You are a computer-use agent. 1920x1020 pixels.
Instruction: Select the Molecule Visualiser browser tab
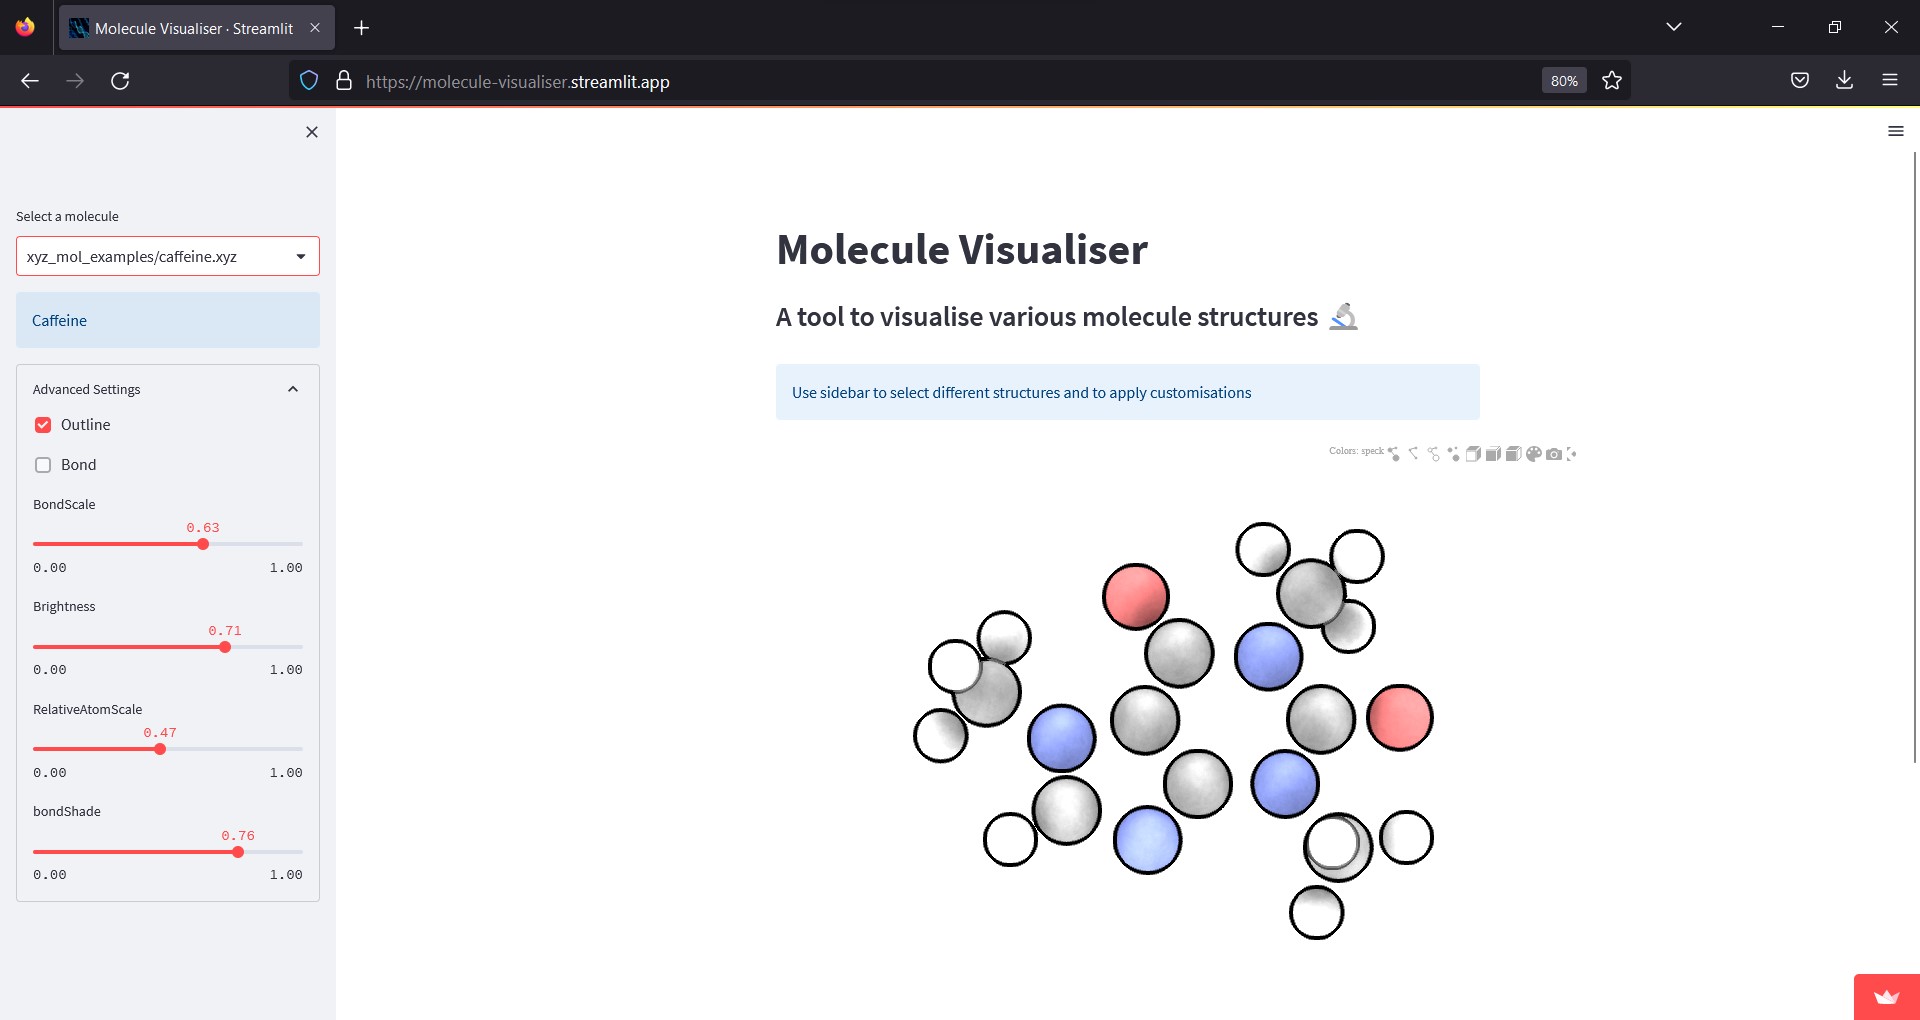click(x=196, y=28)
